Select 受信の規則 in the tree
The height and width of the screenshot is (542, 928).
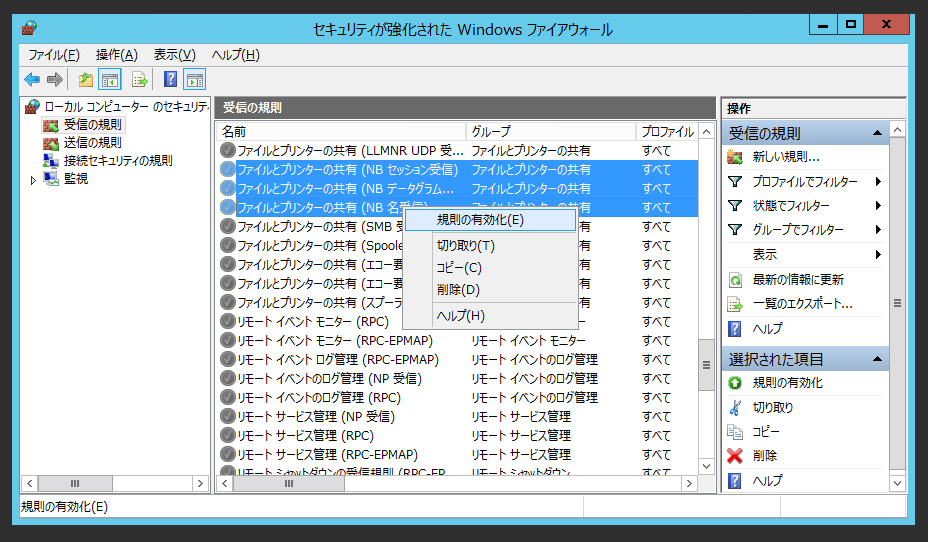pos(92,125)
